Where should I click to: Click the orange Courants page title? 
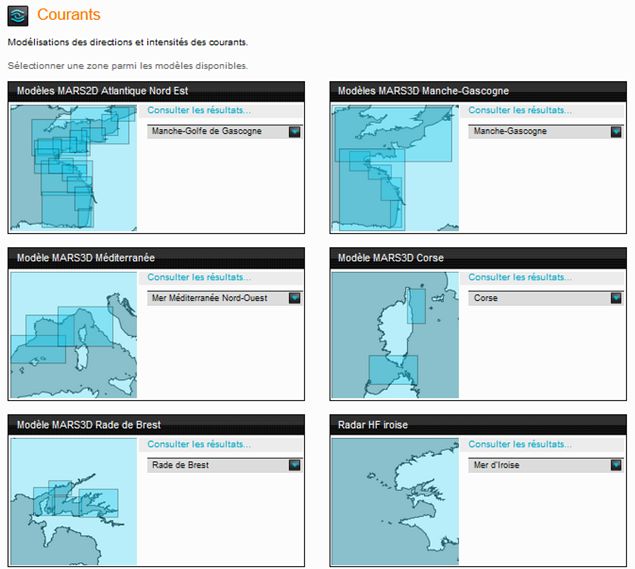[68, 15]
